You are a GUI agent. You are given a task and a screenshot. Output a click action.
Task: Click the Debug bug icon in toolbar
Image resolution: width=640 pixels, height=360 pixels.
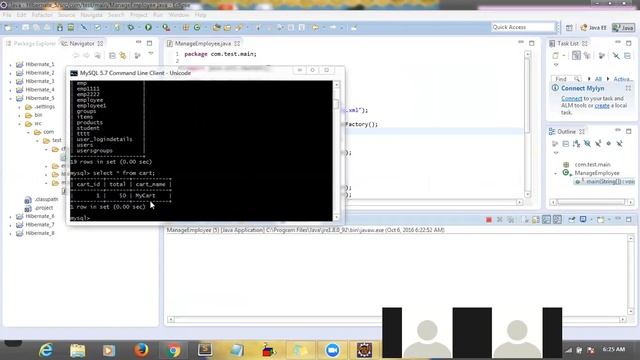point(130,27)
